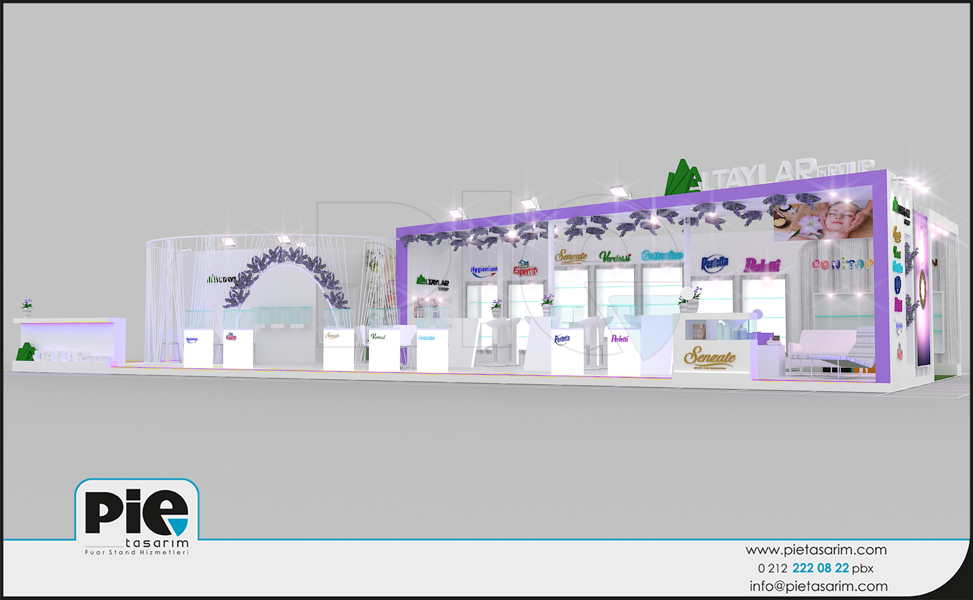Select the info@pietasarim.com email address
This screenshot has height=600, width=973.
coord(818,586)
